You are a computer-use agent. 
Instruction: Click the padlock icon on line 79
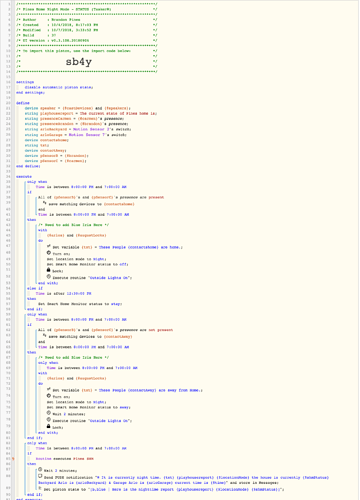click(49, 426)
